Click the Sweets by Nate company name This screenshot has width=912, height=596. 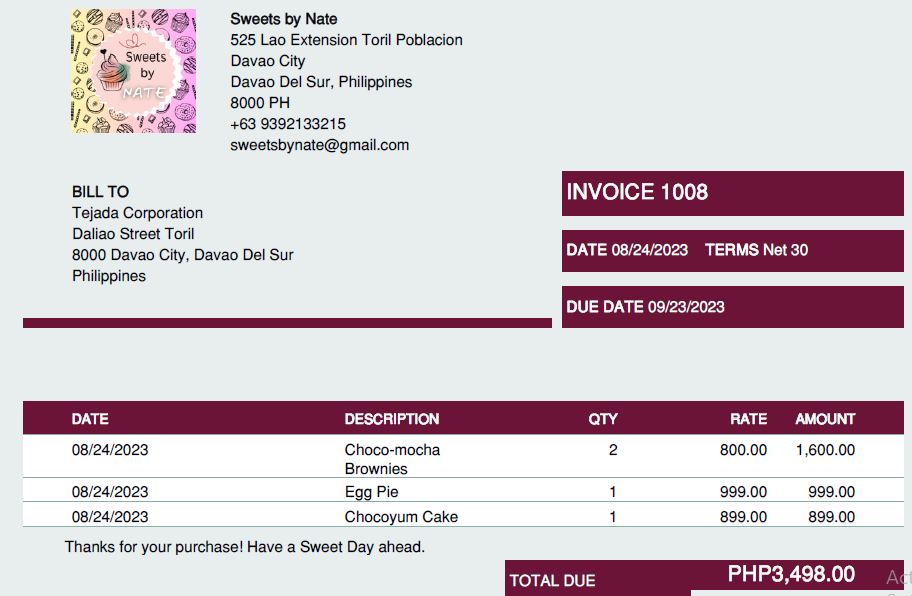pyautogui.click(x=283, y=19)
